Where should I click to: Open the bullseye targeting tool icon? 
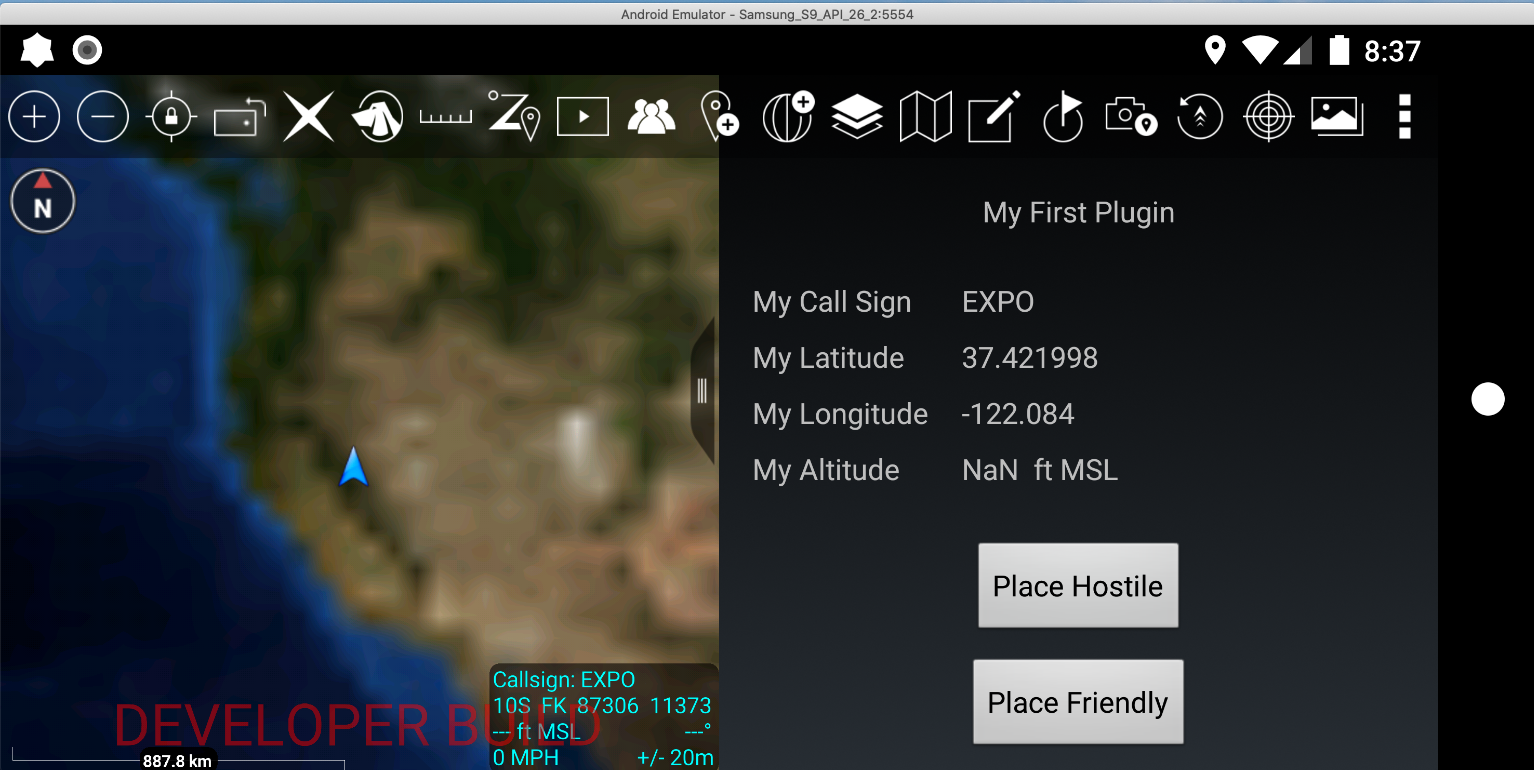click(1268, 117)
